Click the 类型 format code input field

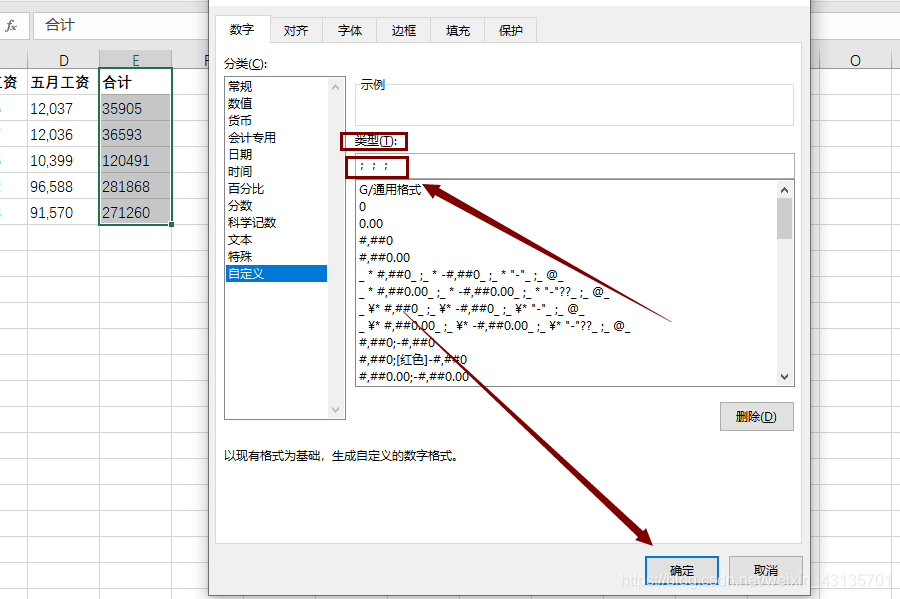[575, 166]
